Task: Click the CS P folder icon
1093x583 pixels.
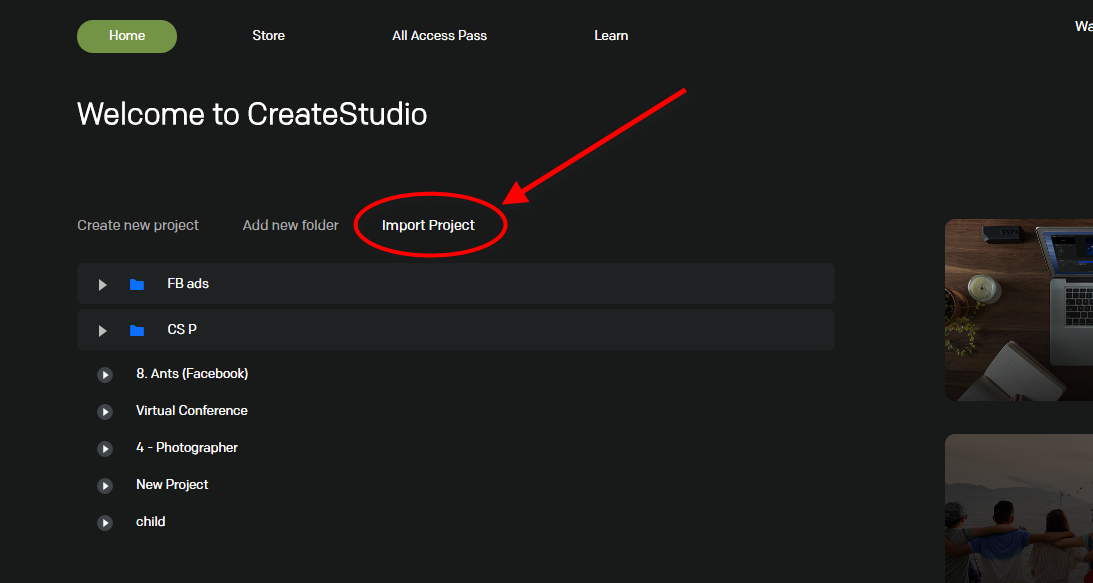Action: click(137, 331)
